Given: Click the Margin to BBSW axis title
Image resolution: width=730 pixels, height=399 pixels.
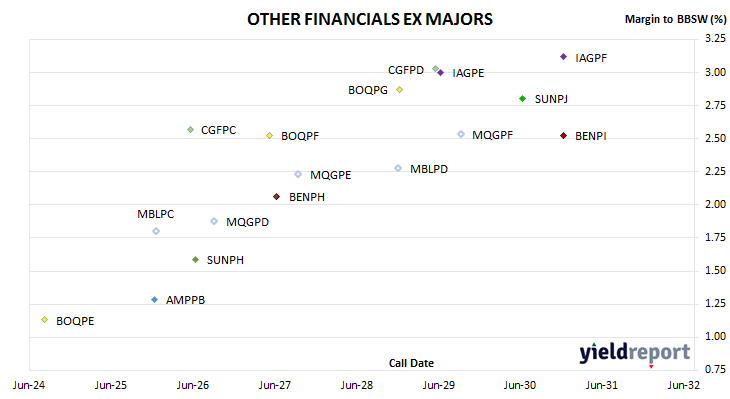Looking at the screenshot, I should click(x=675, y=19).
